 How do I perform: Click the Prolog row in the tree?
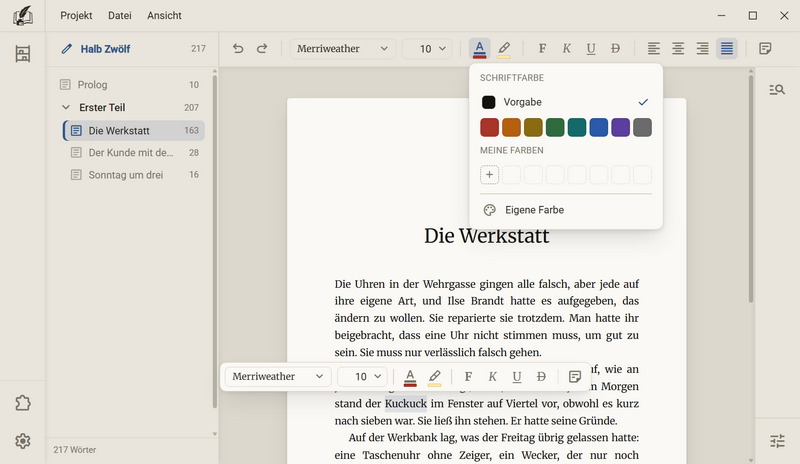[x=130, y=85]
